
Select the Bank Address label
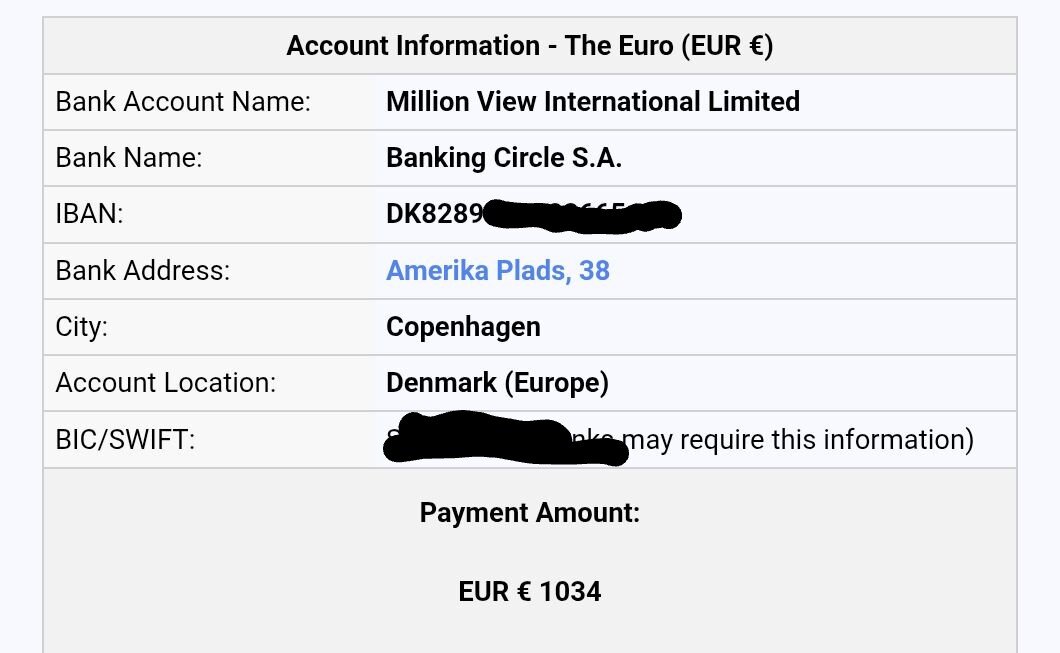click(143, 271)
